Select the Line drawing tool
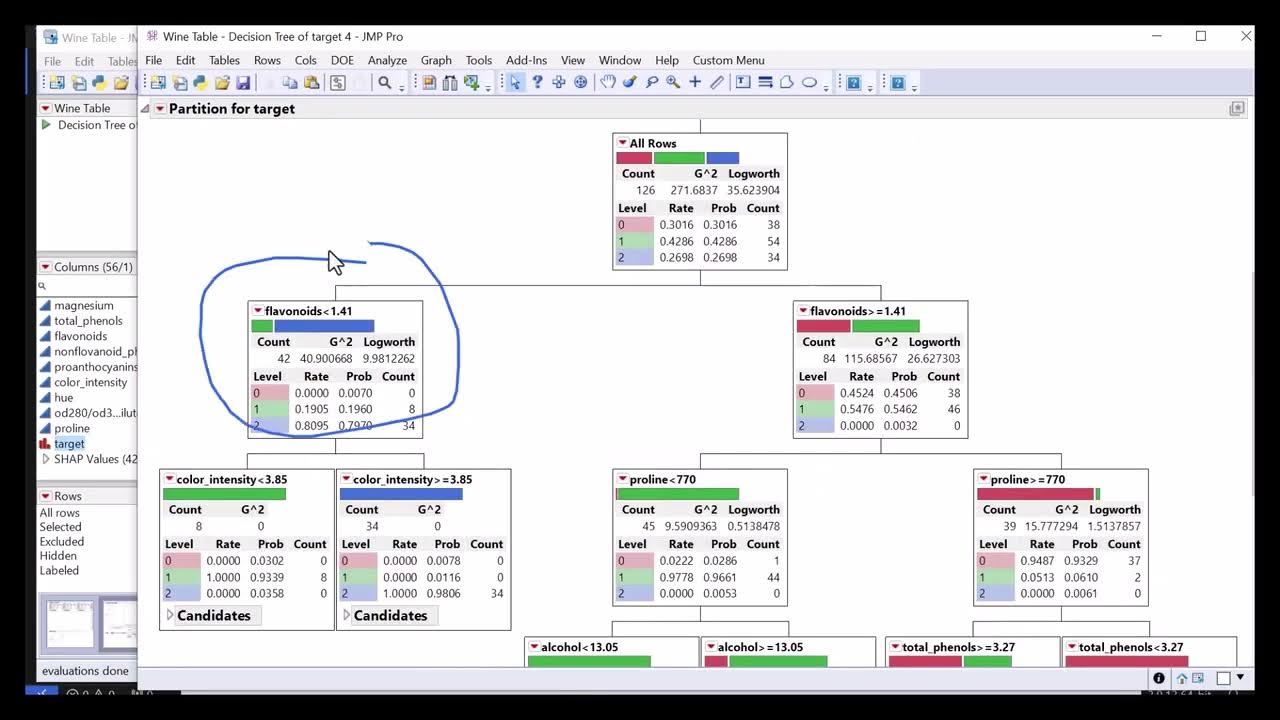The image size is (1280, 720). 765,83
